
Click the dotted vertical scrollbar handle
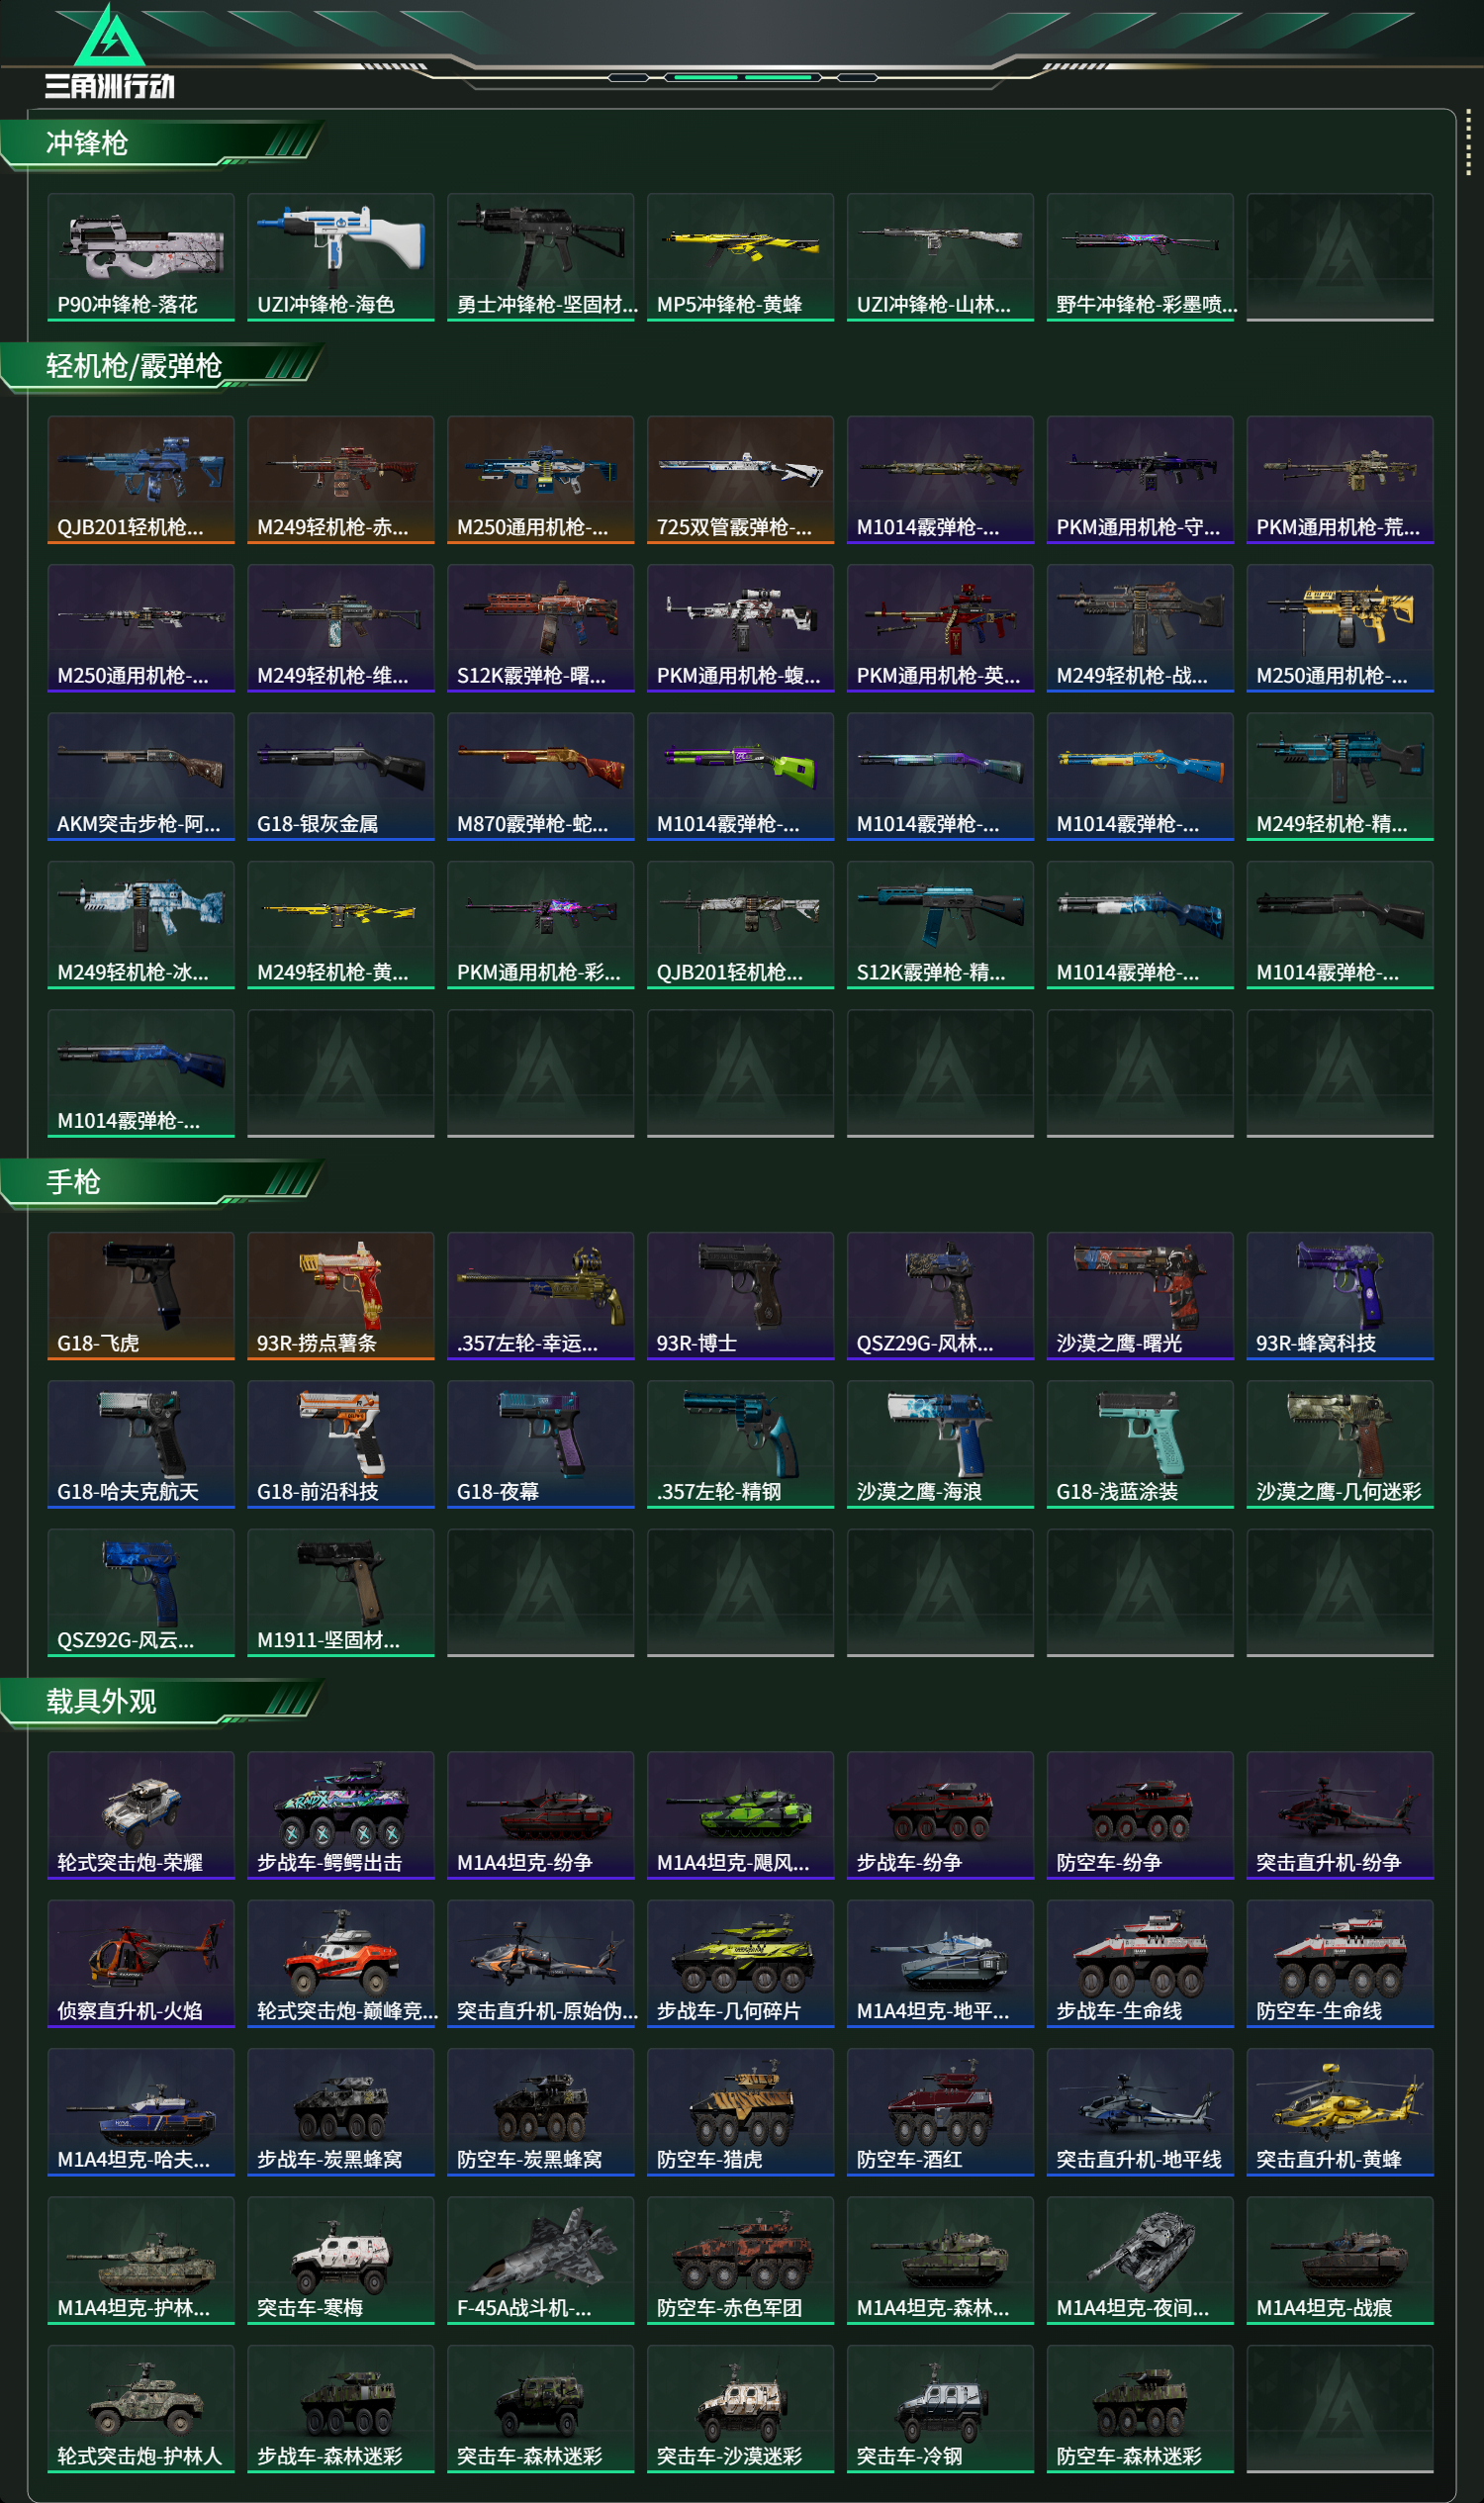1468,142
